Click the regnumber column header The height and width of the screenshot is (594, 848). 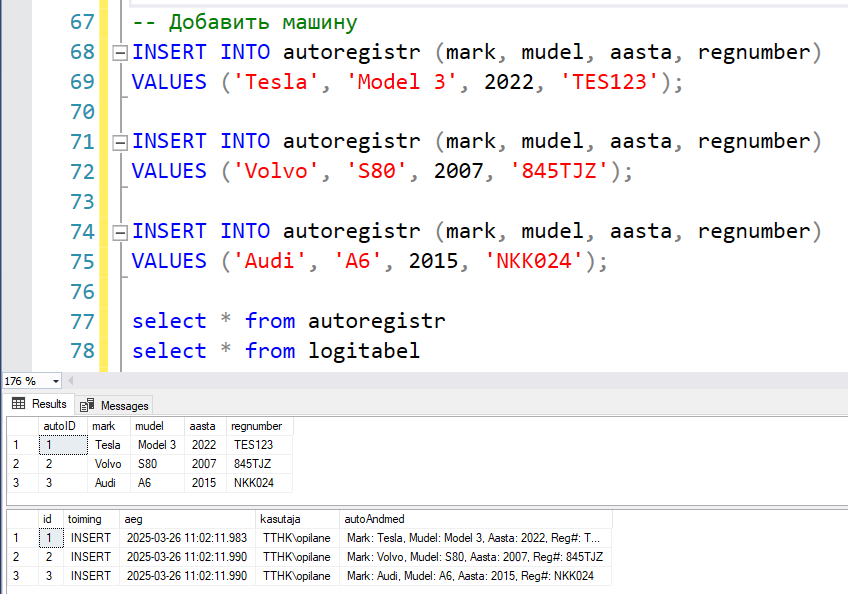click(260, 426)
